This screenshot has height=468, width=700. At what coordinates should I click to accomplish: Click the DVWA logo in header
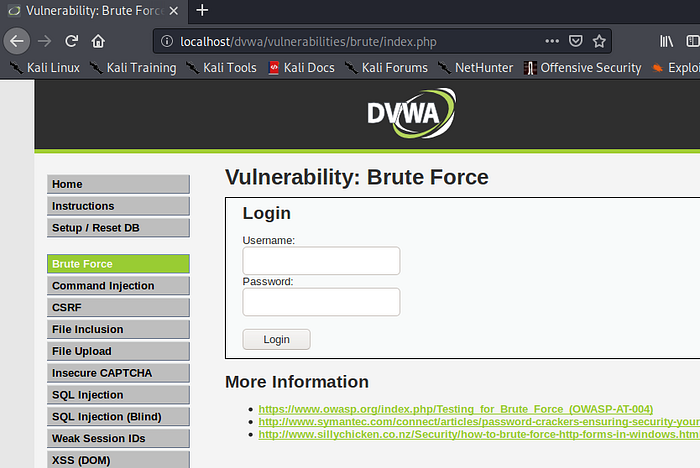point(412,113)
